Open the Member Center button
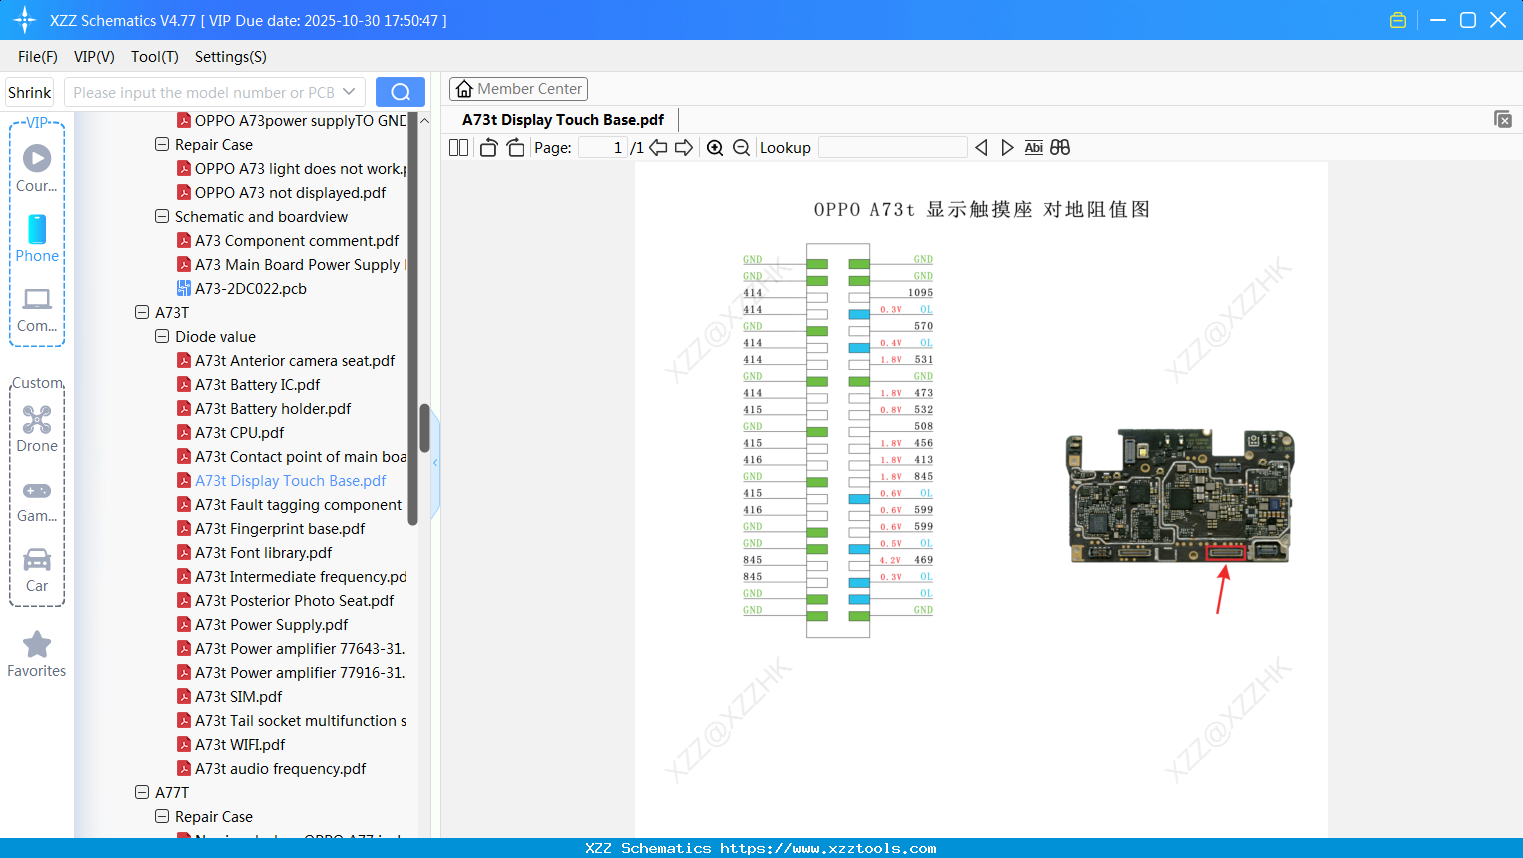The width and height of the screenshot is (1523, 858). pyautogui.click(x=518, y=89)
